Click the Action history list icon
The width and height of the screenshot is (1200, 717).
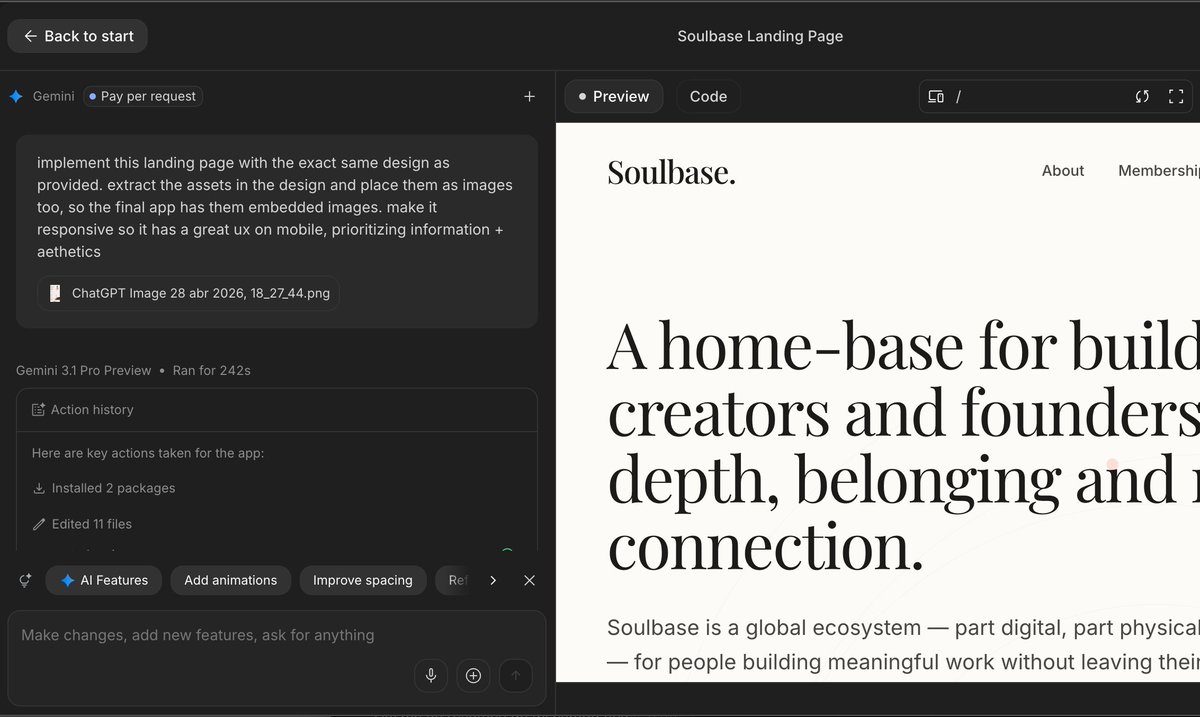(38, 410)
